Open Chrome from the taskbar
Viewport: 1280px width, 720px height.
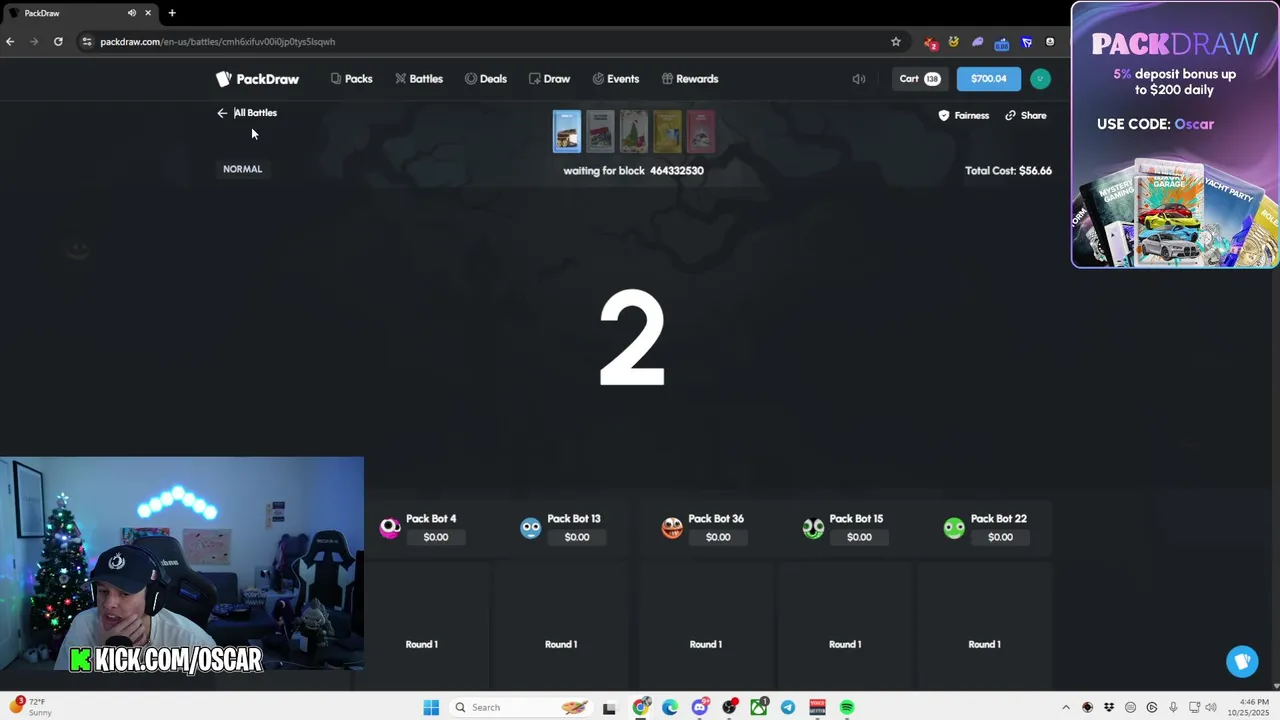point(641,708)
